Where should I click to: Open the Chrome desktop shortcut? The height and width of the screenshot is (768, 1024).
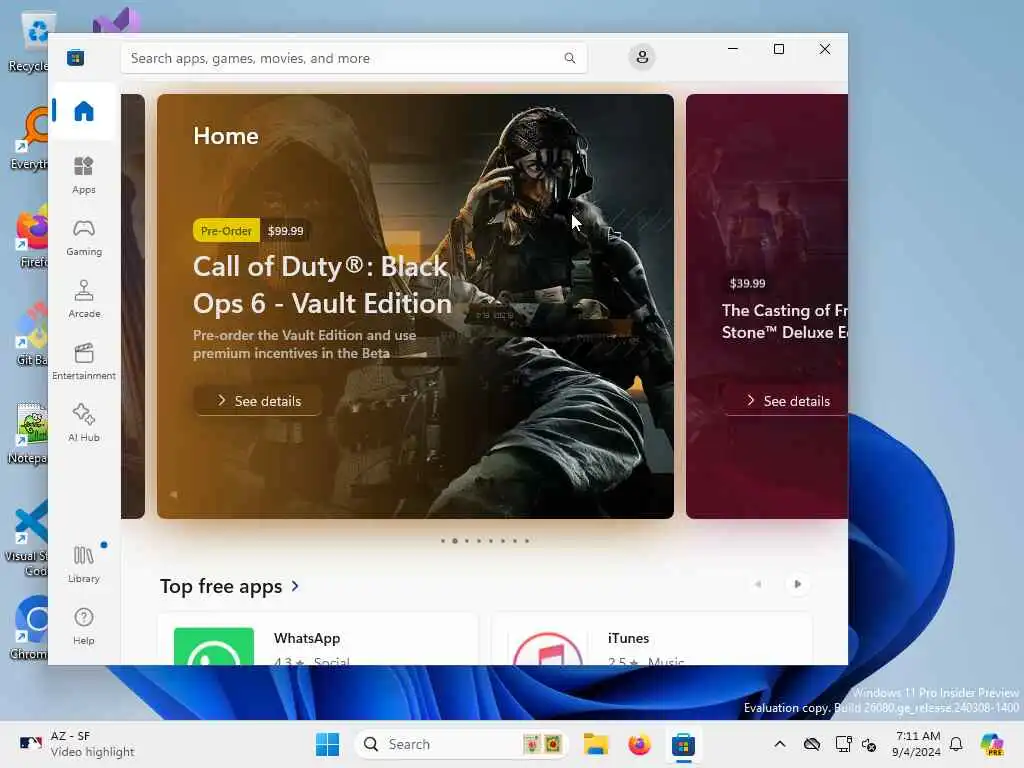point(30,628)
